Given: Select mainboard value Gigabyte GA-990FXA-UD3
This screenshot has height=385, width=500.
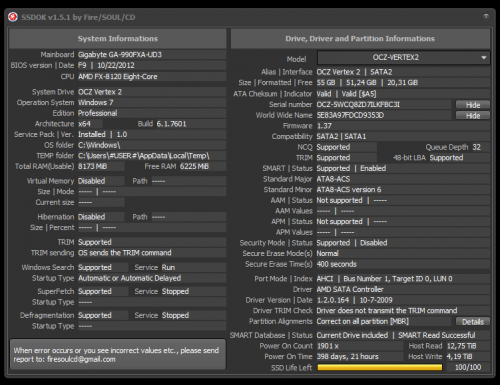Looking at the screenshot, I should click(120, 55).
